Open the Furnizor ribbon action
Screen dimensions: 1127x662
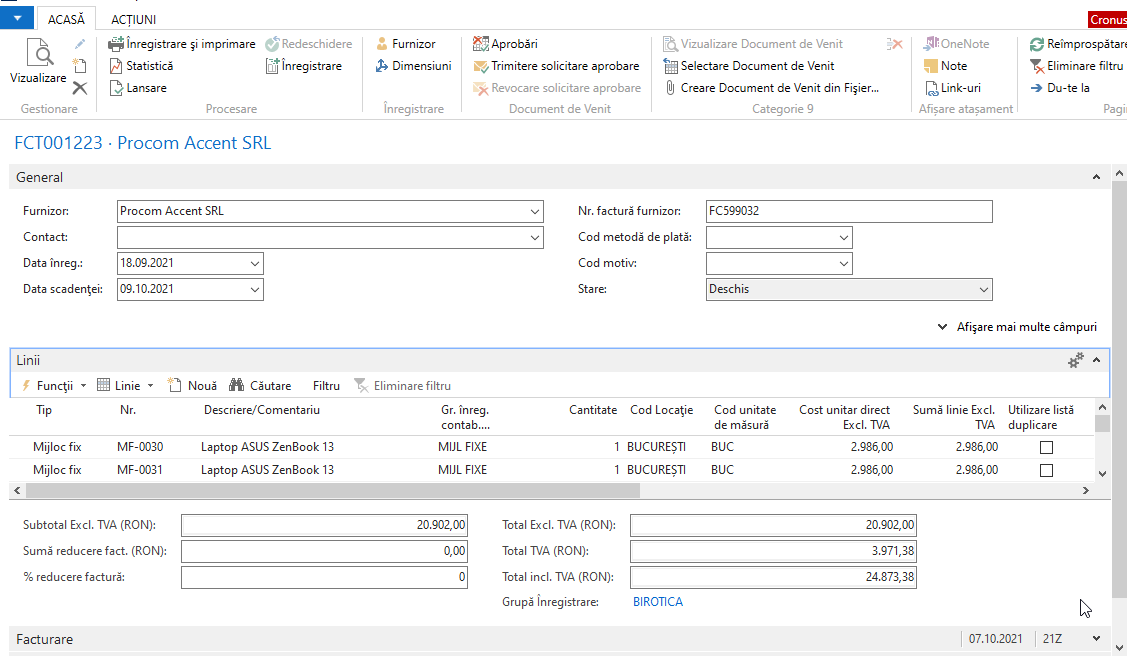coord(405,44)
